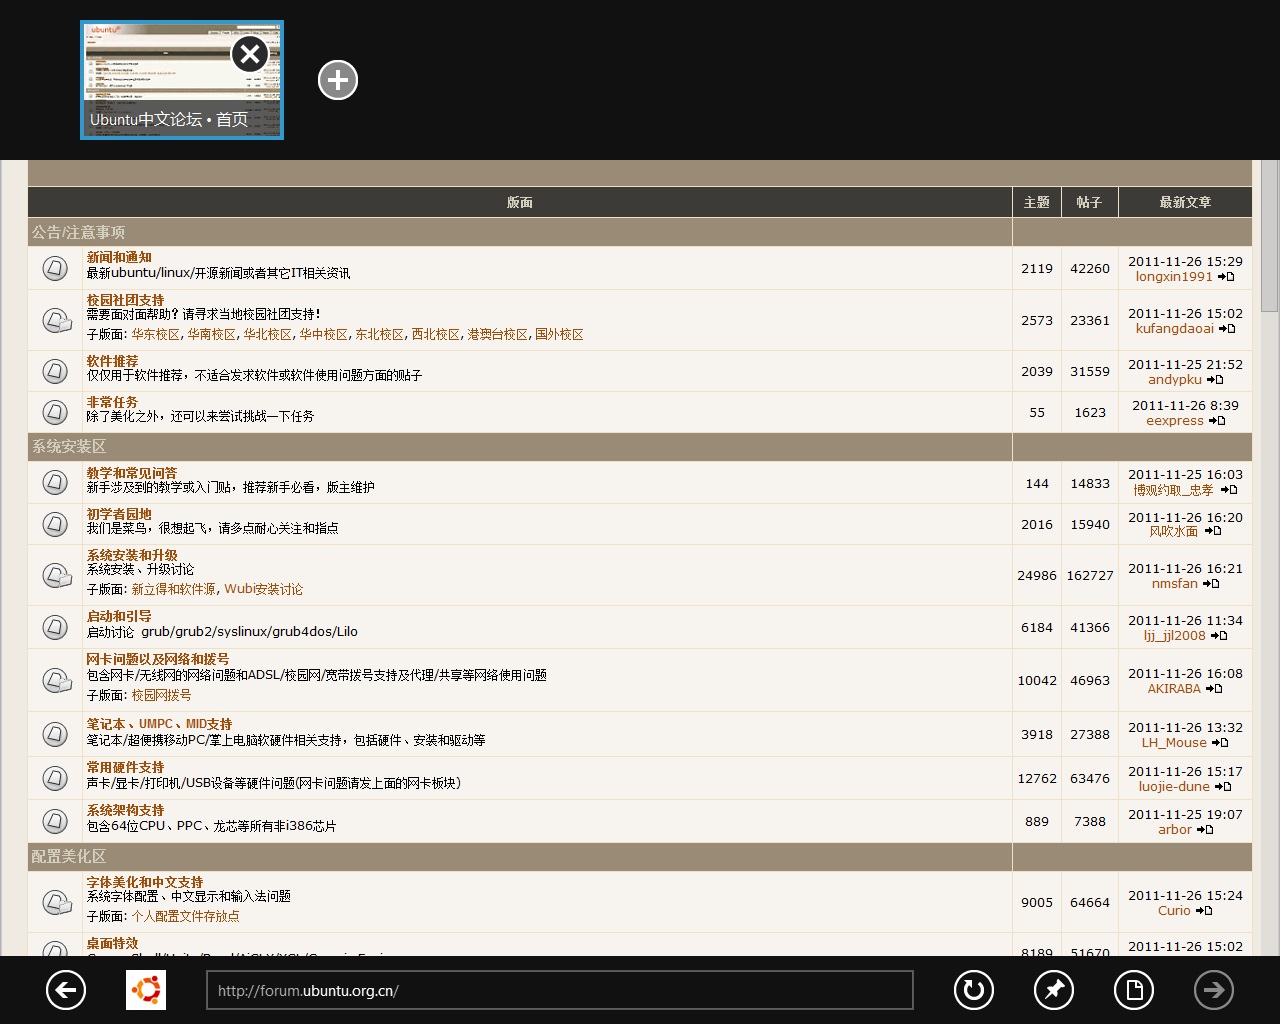This screenshot has height=1024, width=1280.
Task: View latest post icon next to eexpress
Action: pyautogui.click(x=1217, y=421)
